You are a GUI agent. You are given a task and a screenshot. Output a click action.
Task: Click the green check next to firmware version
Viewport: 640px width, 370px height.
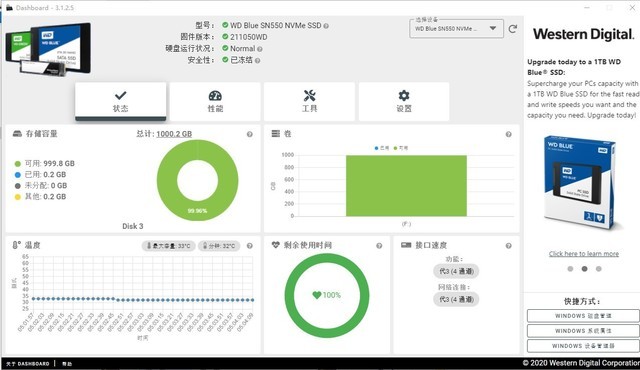pyautogui.click(x=225, y=37)
